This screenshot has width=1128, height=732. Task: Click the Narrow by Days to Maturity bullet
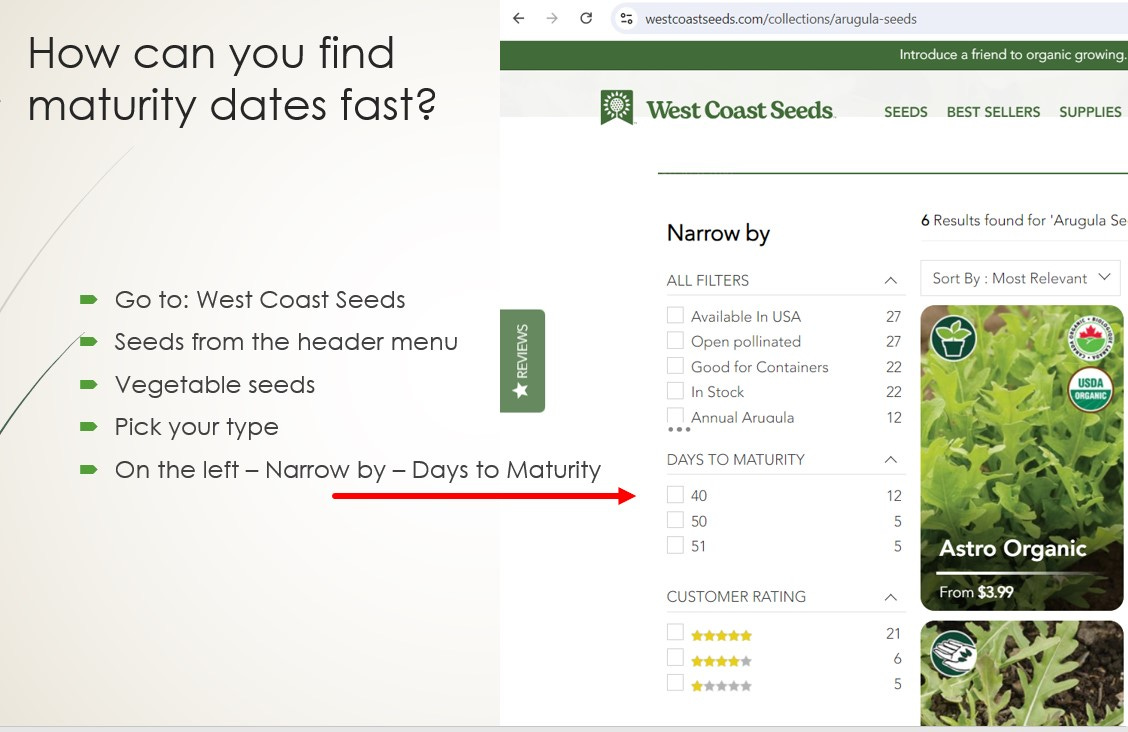358,470
